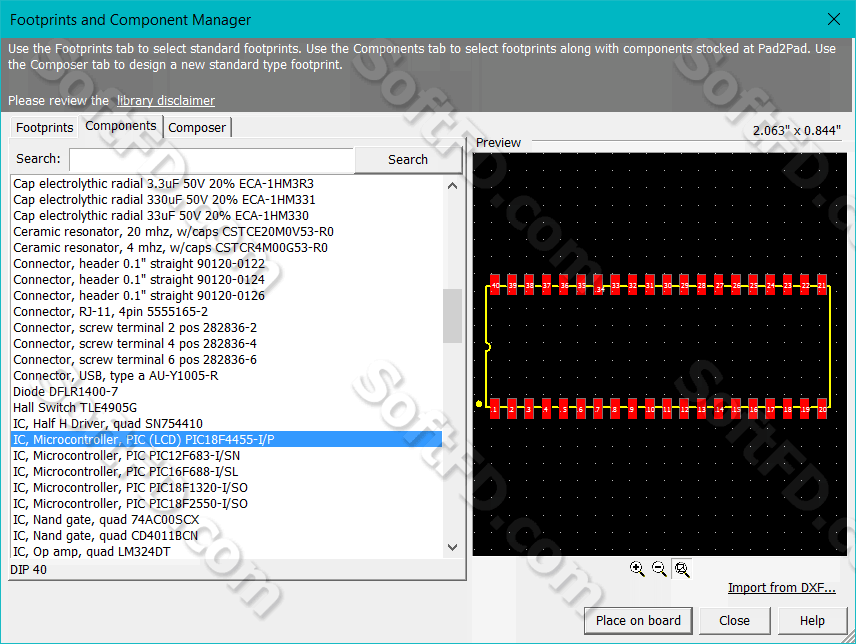856x644 pixels.
Task: Close the Footprints and Component Manager dialog
Action: pyautogui.click(x=834, y=19)
